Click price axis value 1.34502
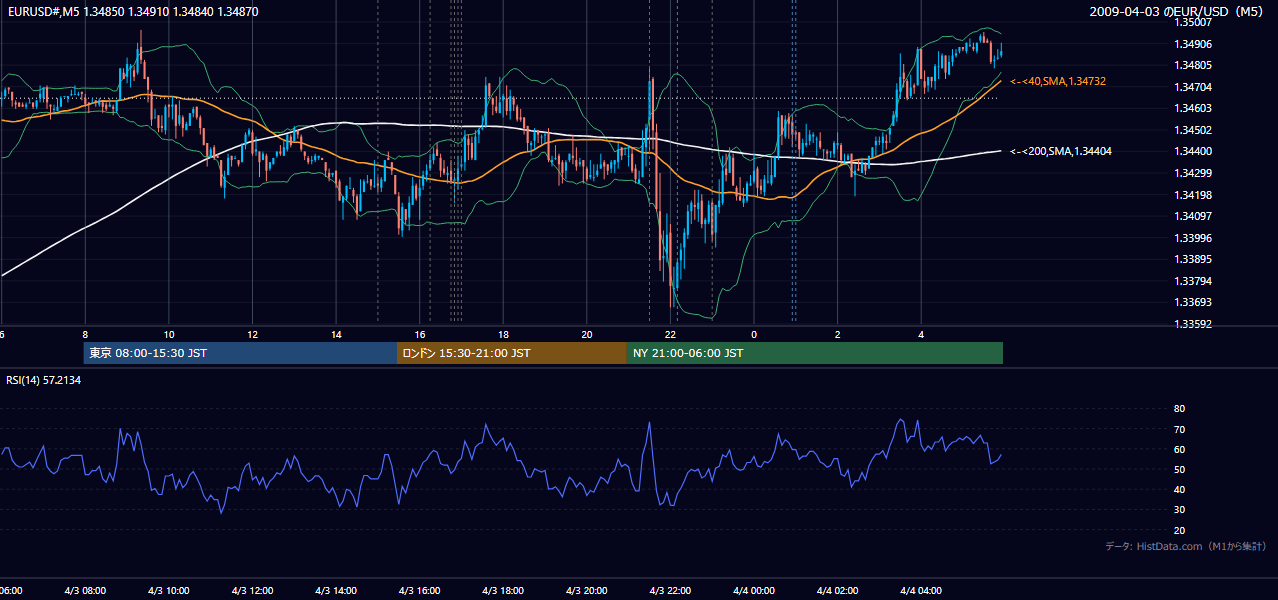 1193,130
